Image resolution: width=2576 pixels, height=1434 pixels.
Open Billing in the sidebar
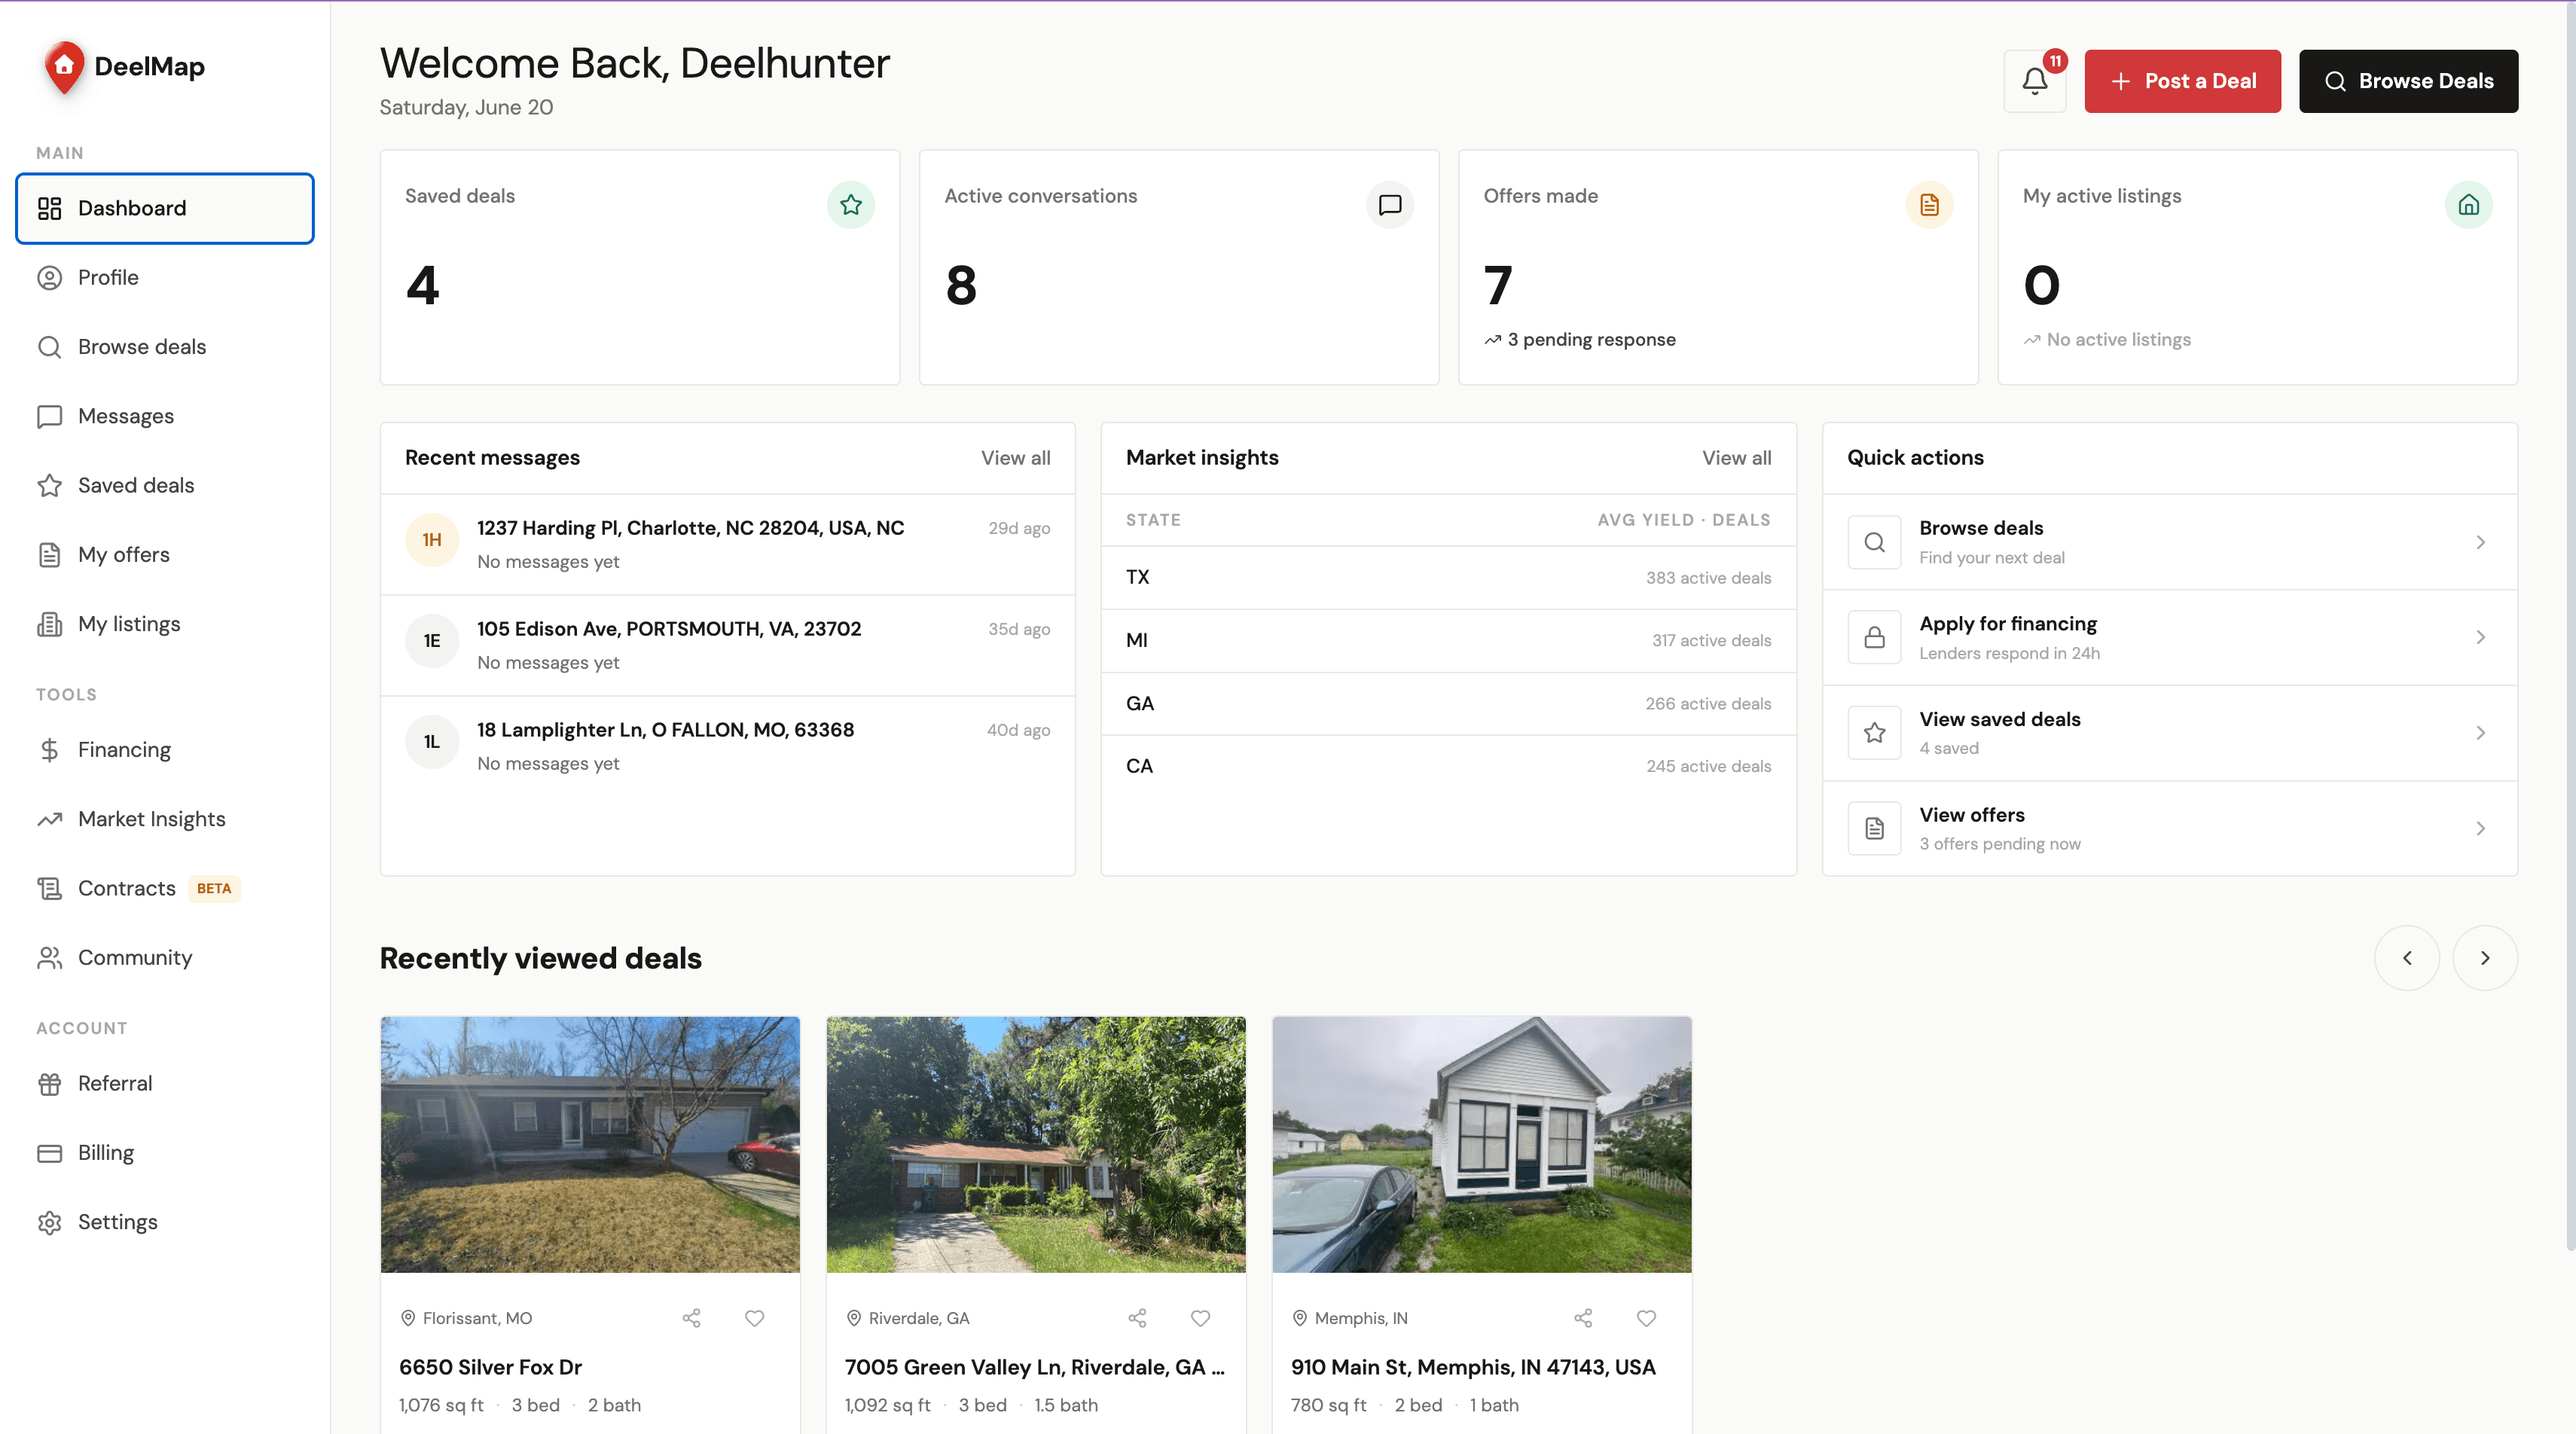click(x=165, y=1153)
